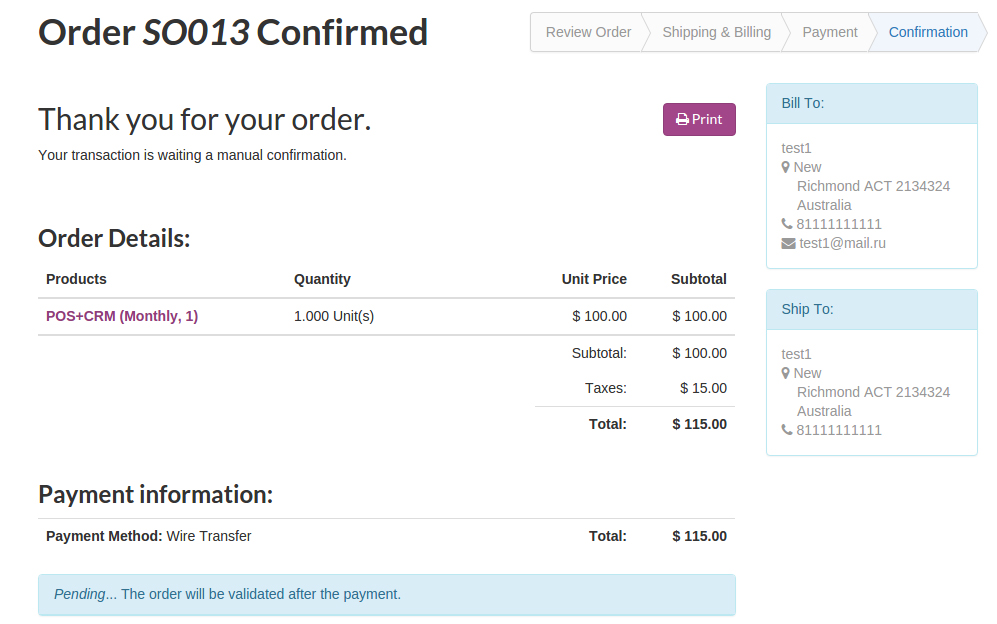The image size is (997, 624).
Task: Click the Bill To map marker icon
Action: click(786, 167)
